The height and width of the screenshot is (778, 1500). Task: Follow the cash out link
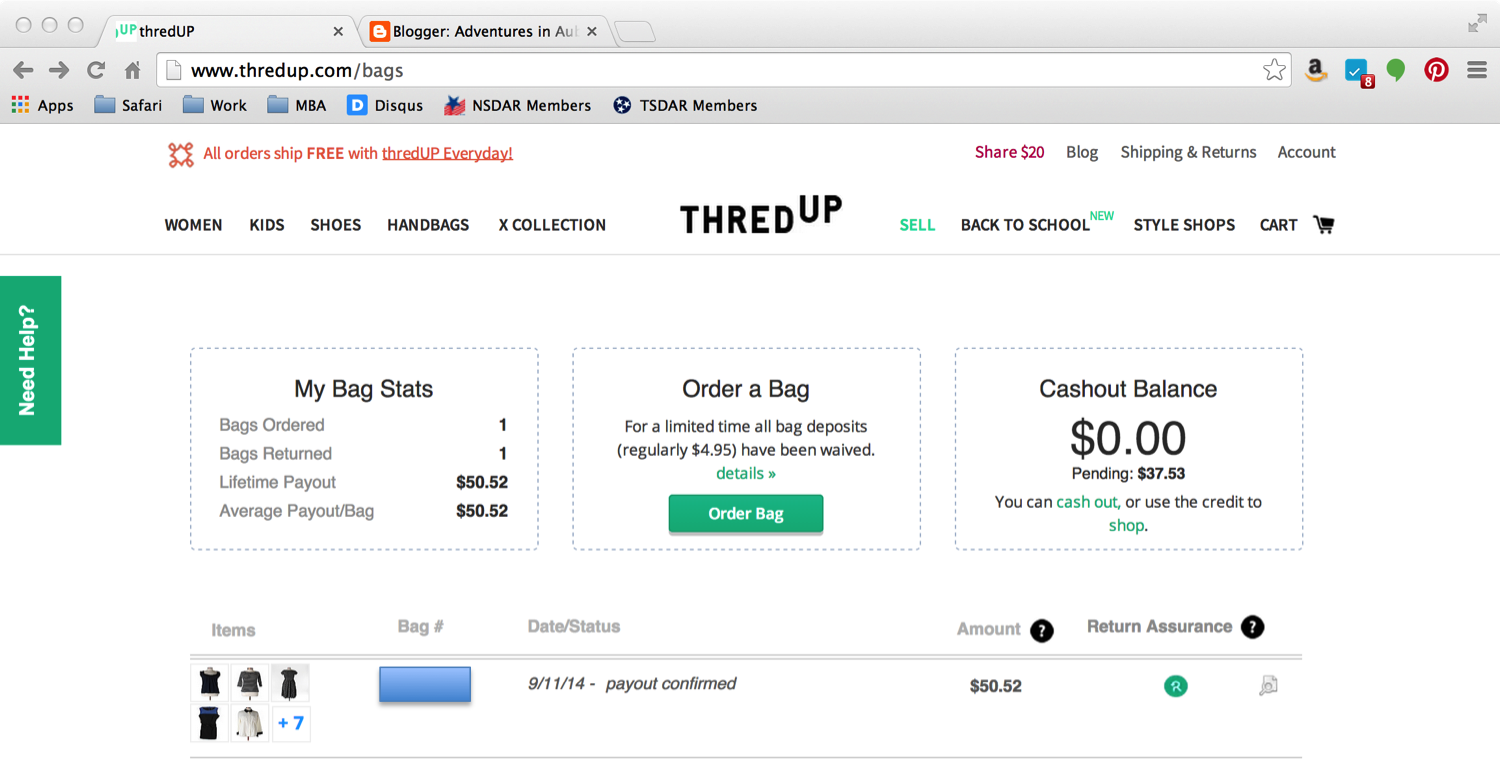1087,502
